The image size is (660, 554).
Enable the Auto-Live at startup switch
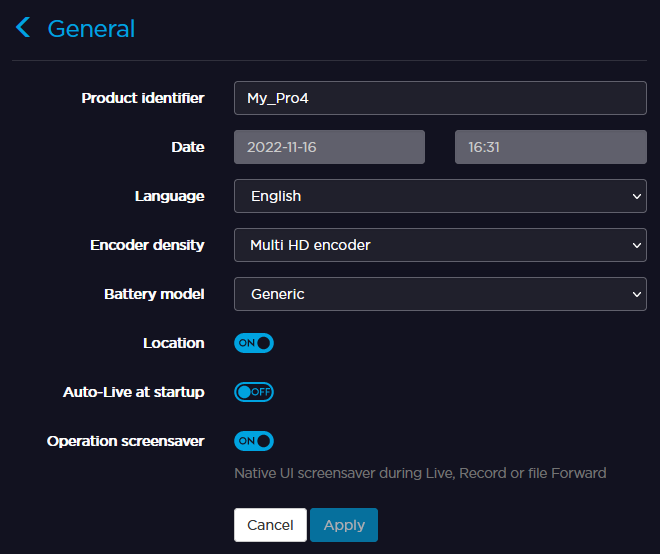[254, 392]
